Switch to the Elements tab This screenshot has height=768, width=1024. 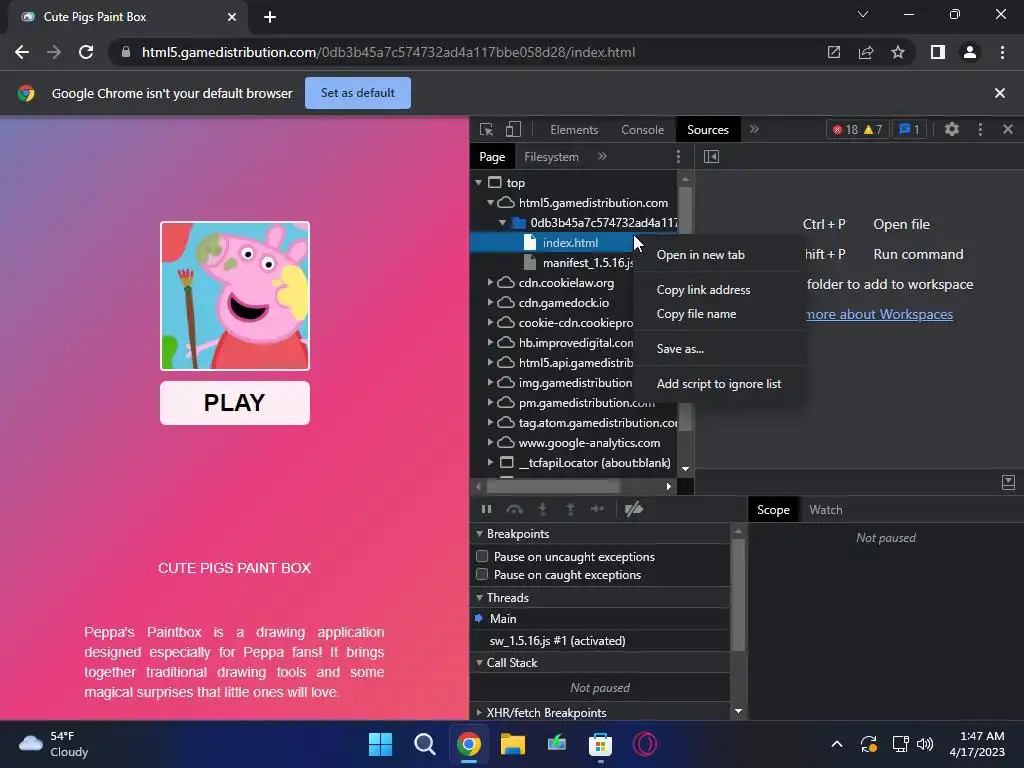tap(574, 129)
